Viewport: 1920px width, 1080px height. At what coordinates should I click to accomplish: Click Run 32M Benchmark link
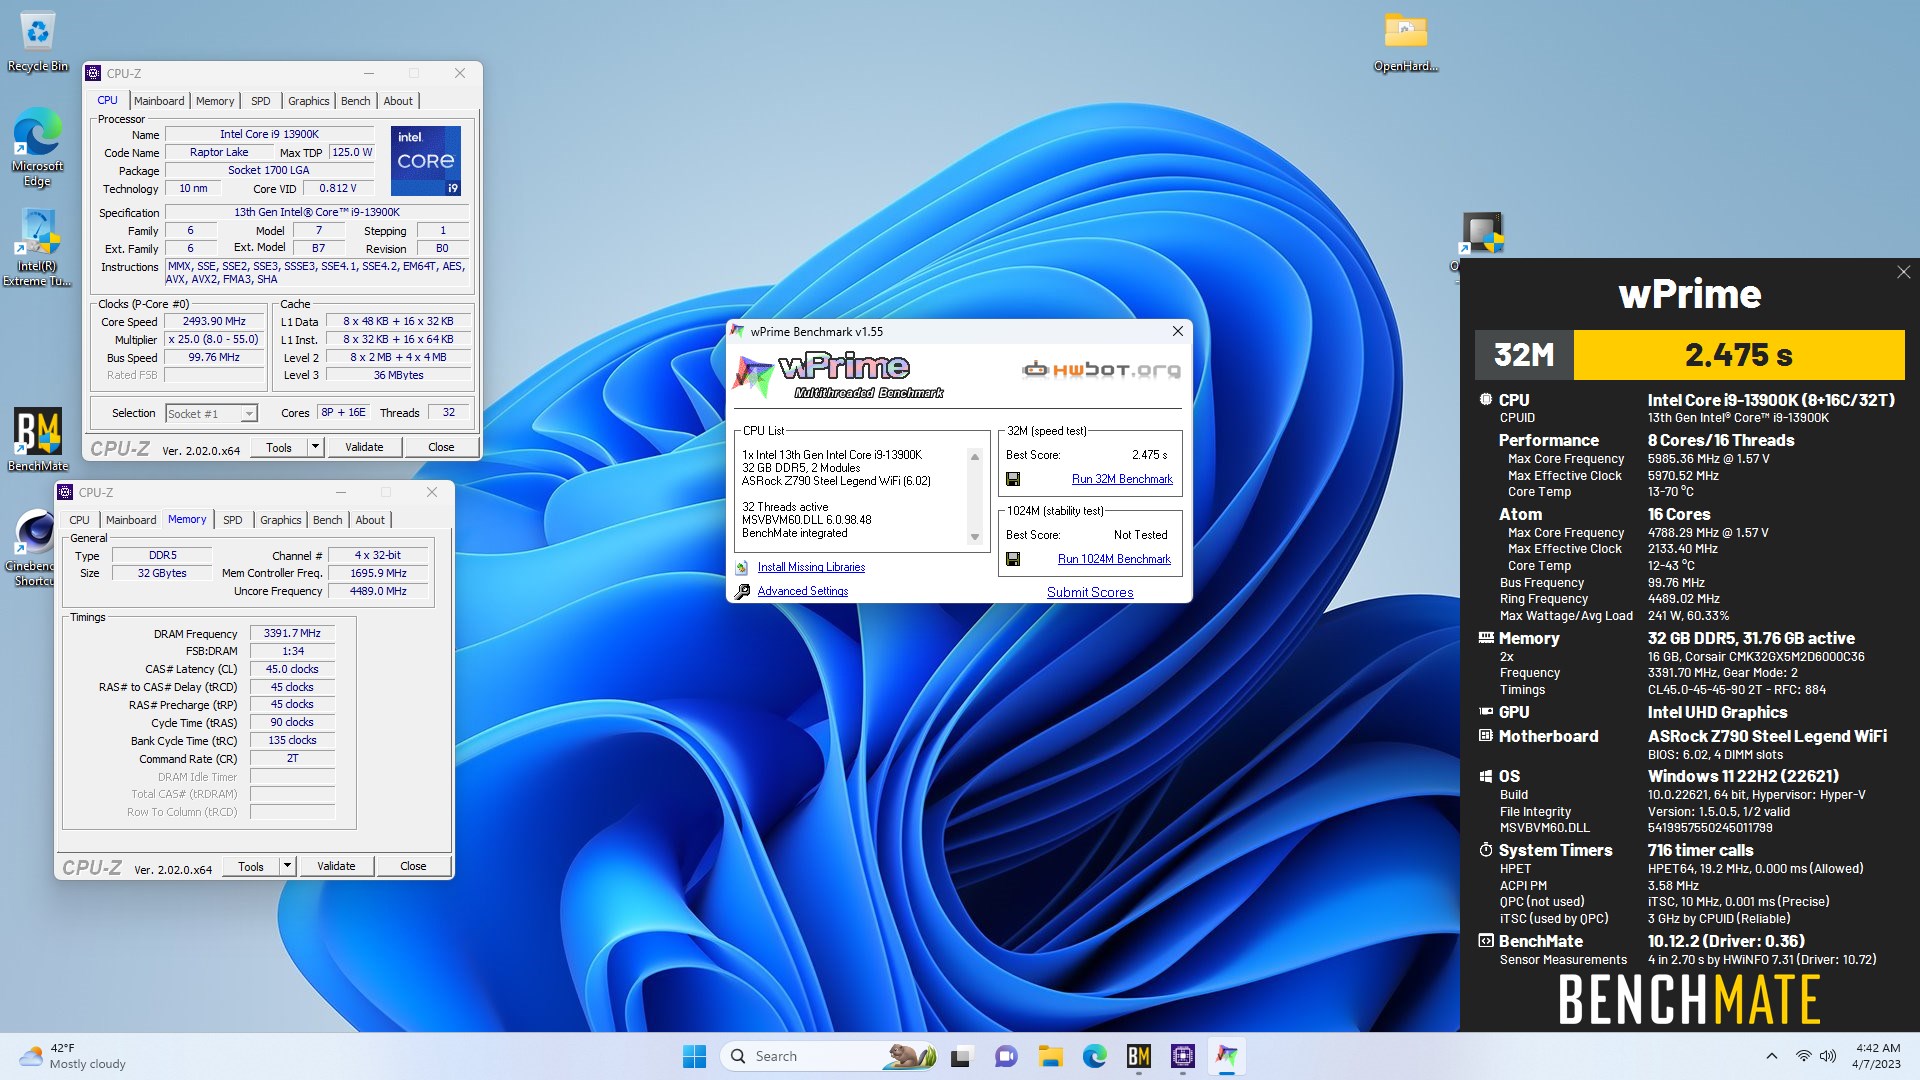pos(1122,479)
